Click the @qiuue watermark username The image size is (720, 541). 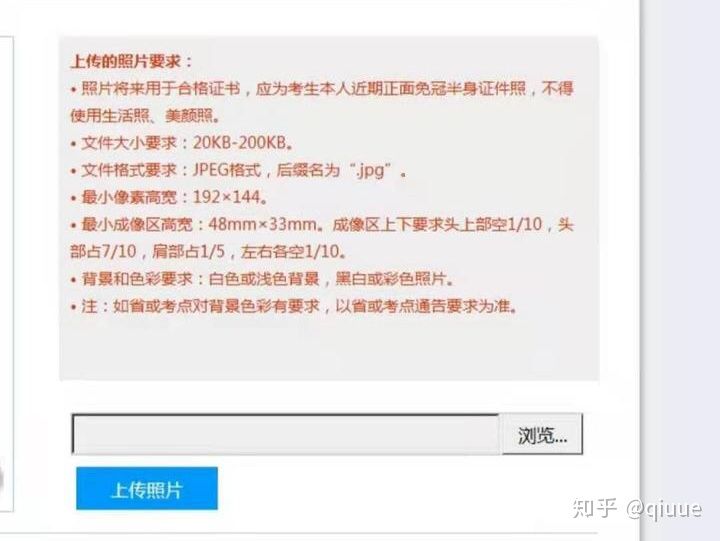point(664,508)
